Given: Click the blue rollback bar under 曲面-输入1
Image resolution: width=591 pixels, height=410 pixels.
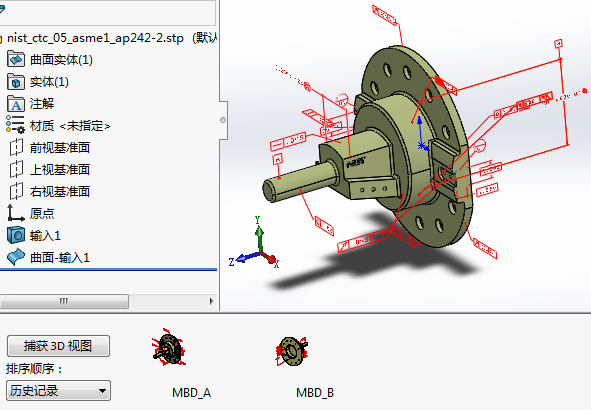Looking at the screenshot, I should 109,270.
